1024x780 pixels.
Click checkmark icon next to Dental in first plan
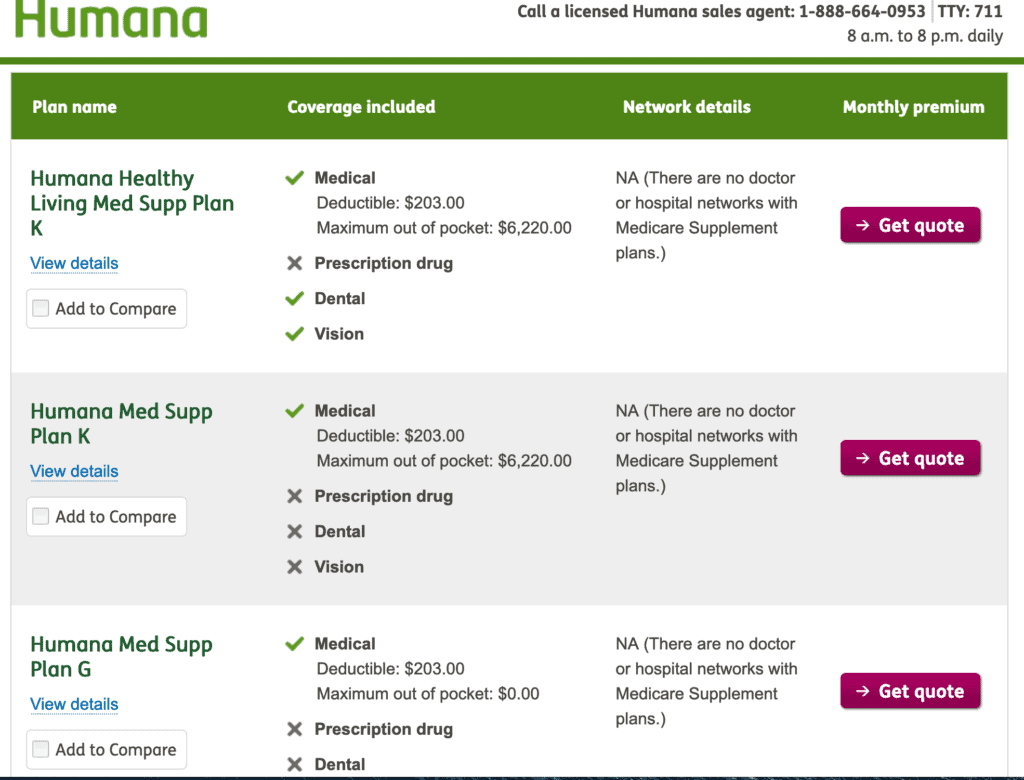click(x=294, y=299)
